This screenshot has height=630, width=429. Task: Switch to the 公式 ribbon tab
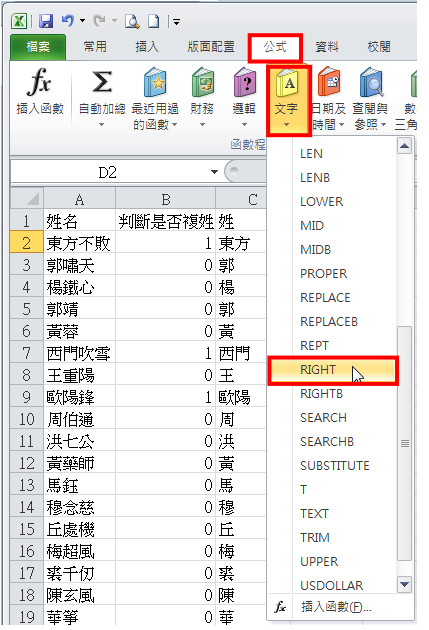(x=275, y=47)
